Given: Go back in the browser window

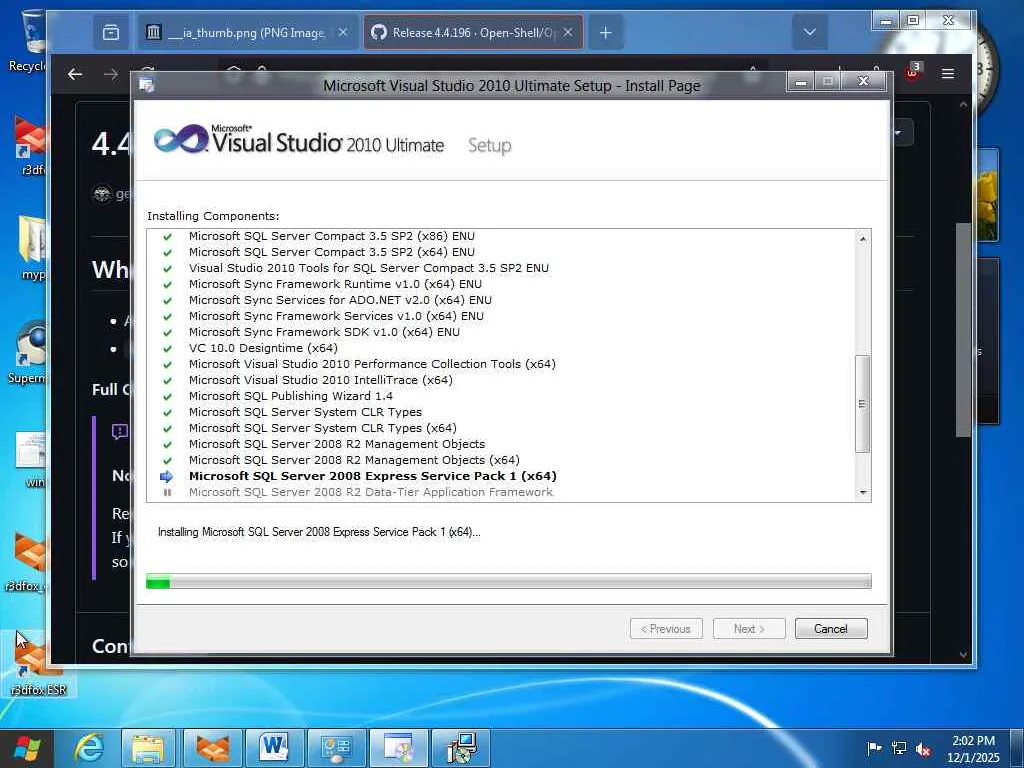Looking at the screenshot, I should coord(75,74).
